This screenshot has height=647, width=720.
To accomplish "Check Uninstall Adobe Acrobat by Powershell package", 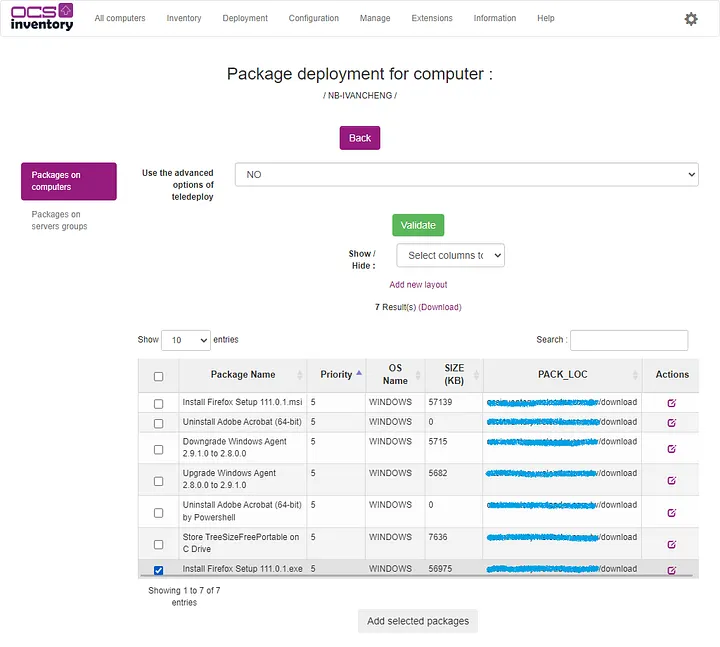I will point(158,512).
